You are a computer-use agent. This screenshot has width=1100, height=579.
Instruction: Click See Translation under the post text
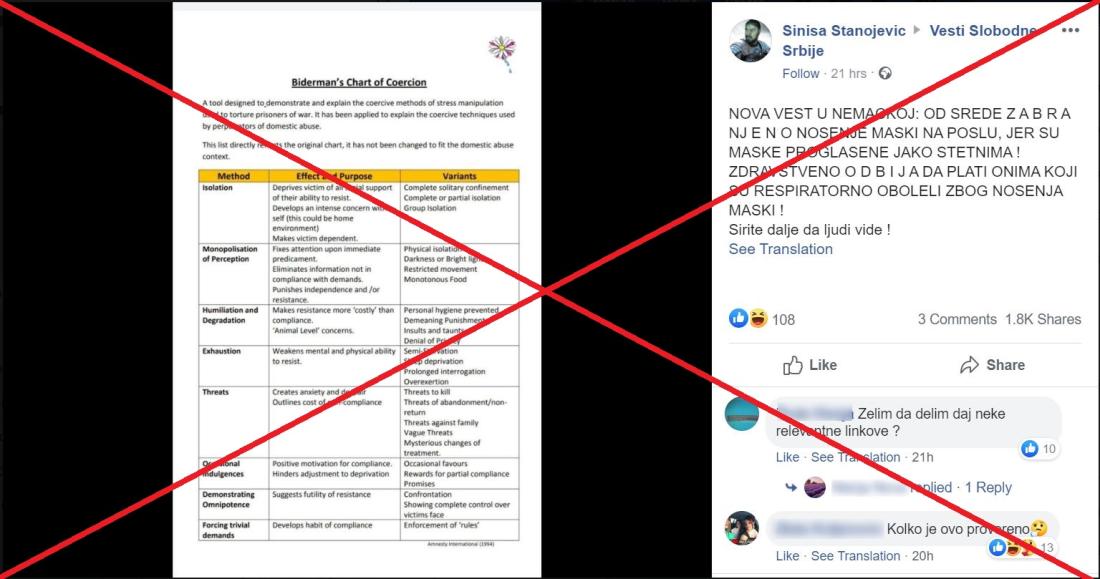[x=781, y=249]
